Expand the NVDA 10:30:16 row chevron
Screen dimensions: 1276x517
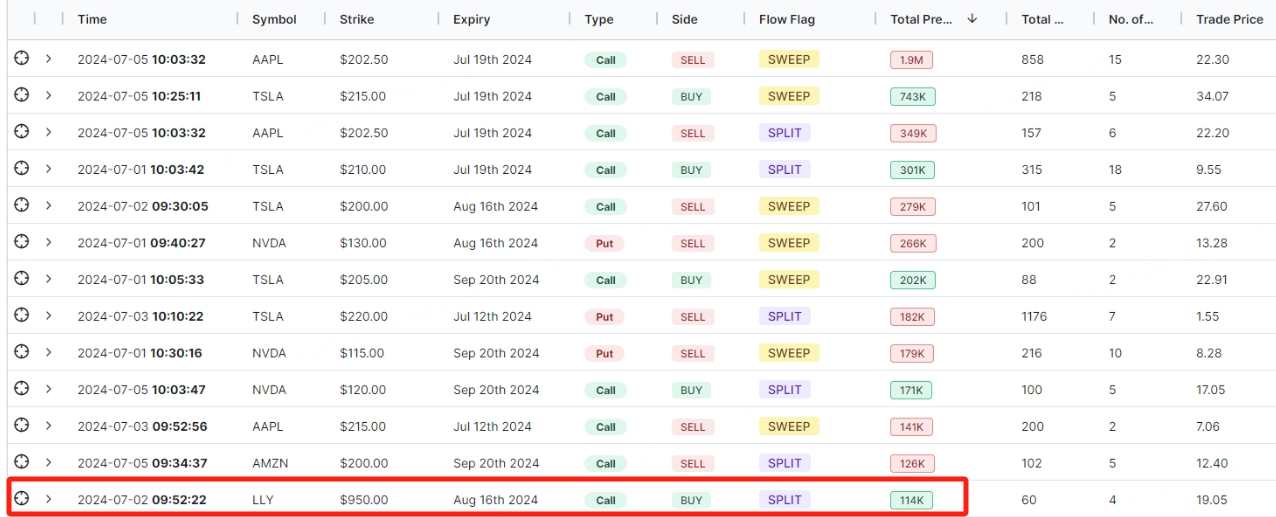48,352
